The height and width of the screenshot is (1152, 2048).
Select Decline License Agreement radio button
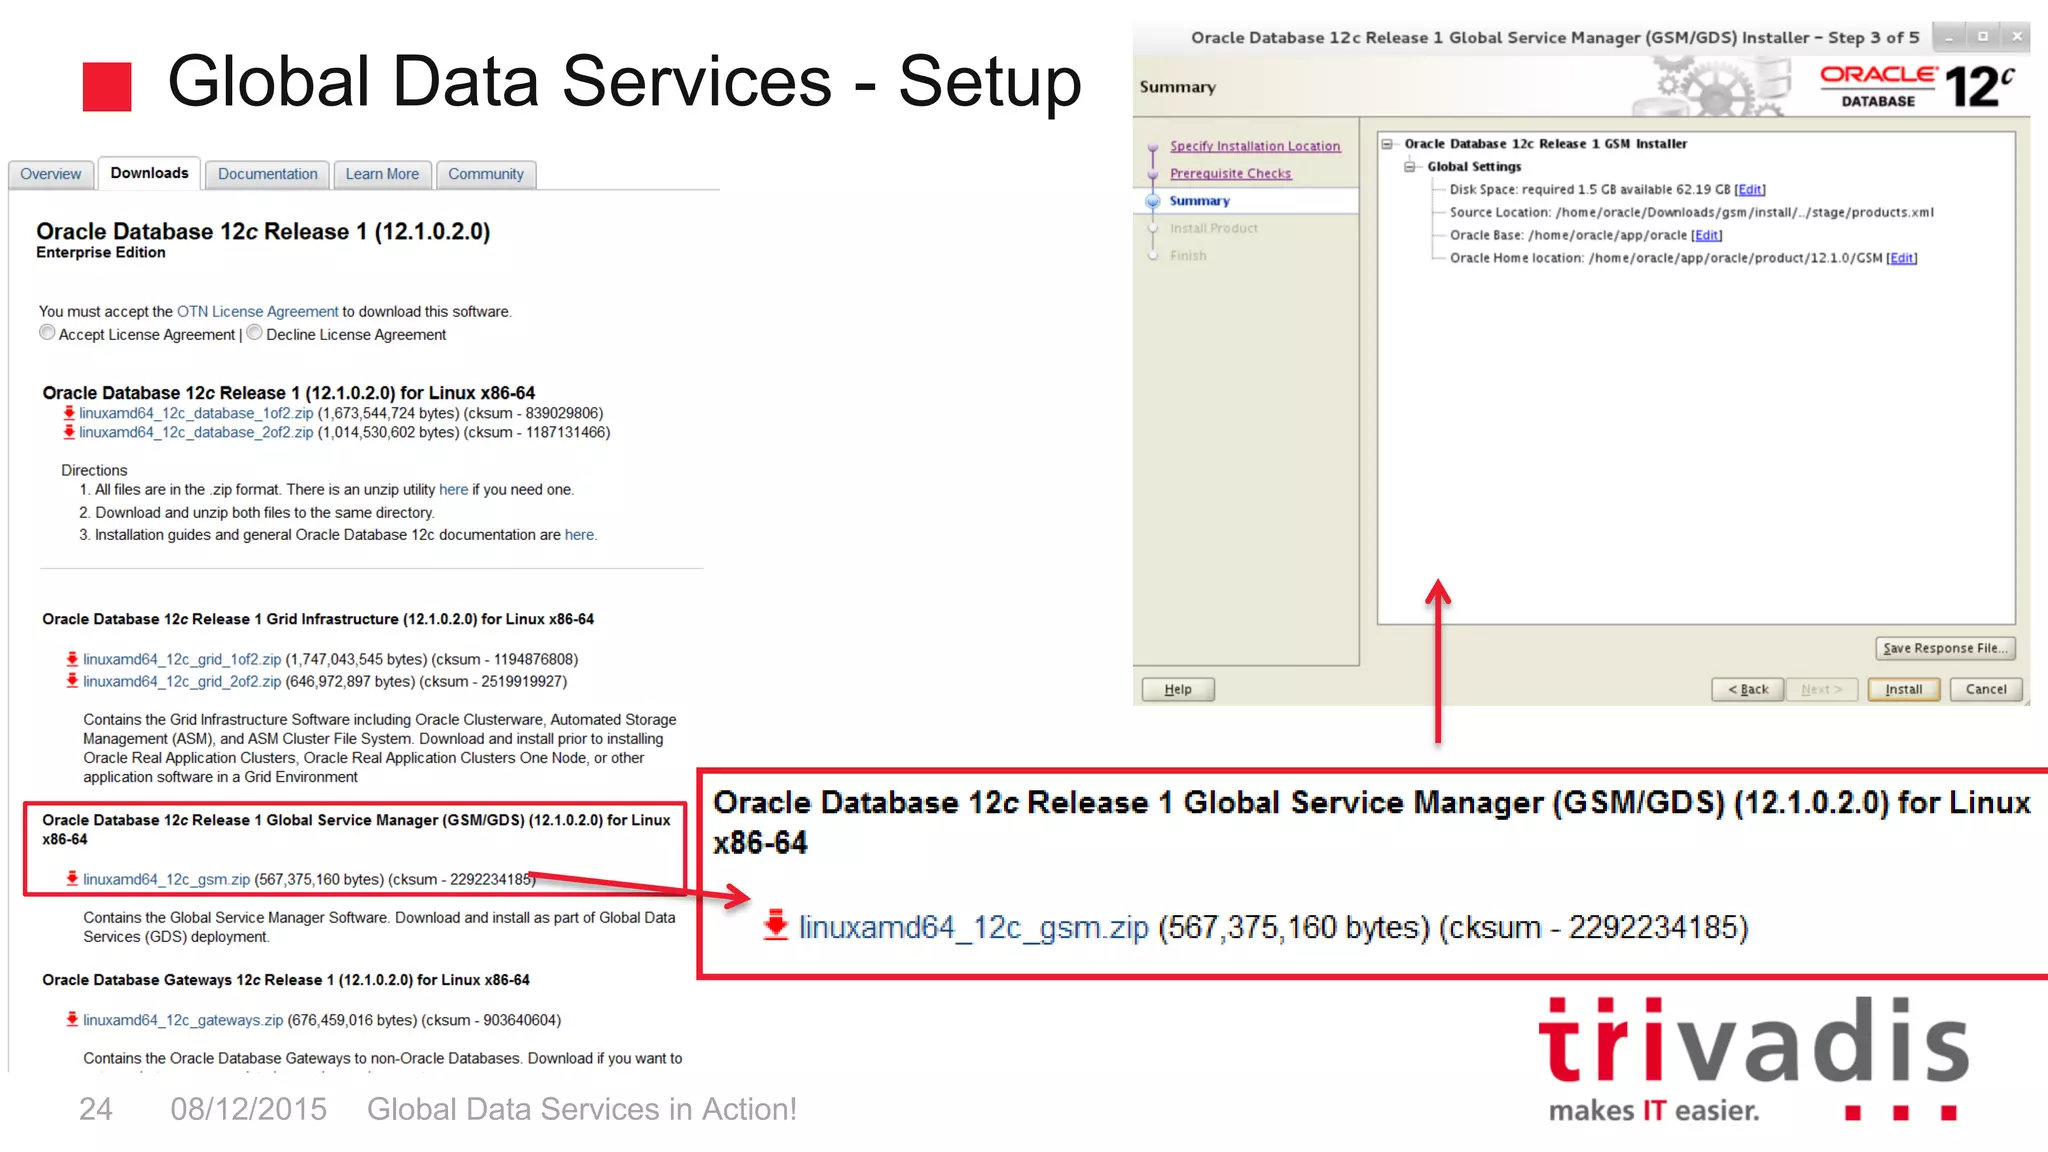[x=254, y=333]
